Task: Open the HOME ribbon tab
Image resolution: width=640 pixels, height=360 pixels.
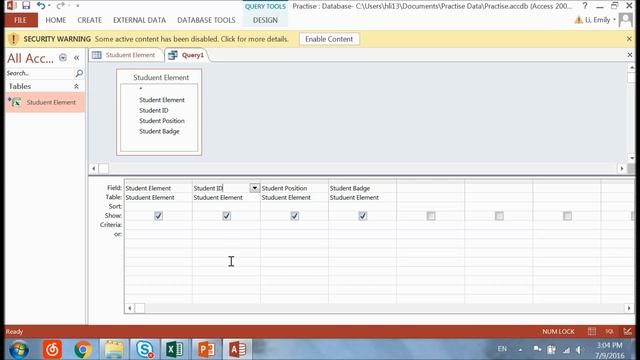Action: click(x=56, y=20)
